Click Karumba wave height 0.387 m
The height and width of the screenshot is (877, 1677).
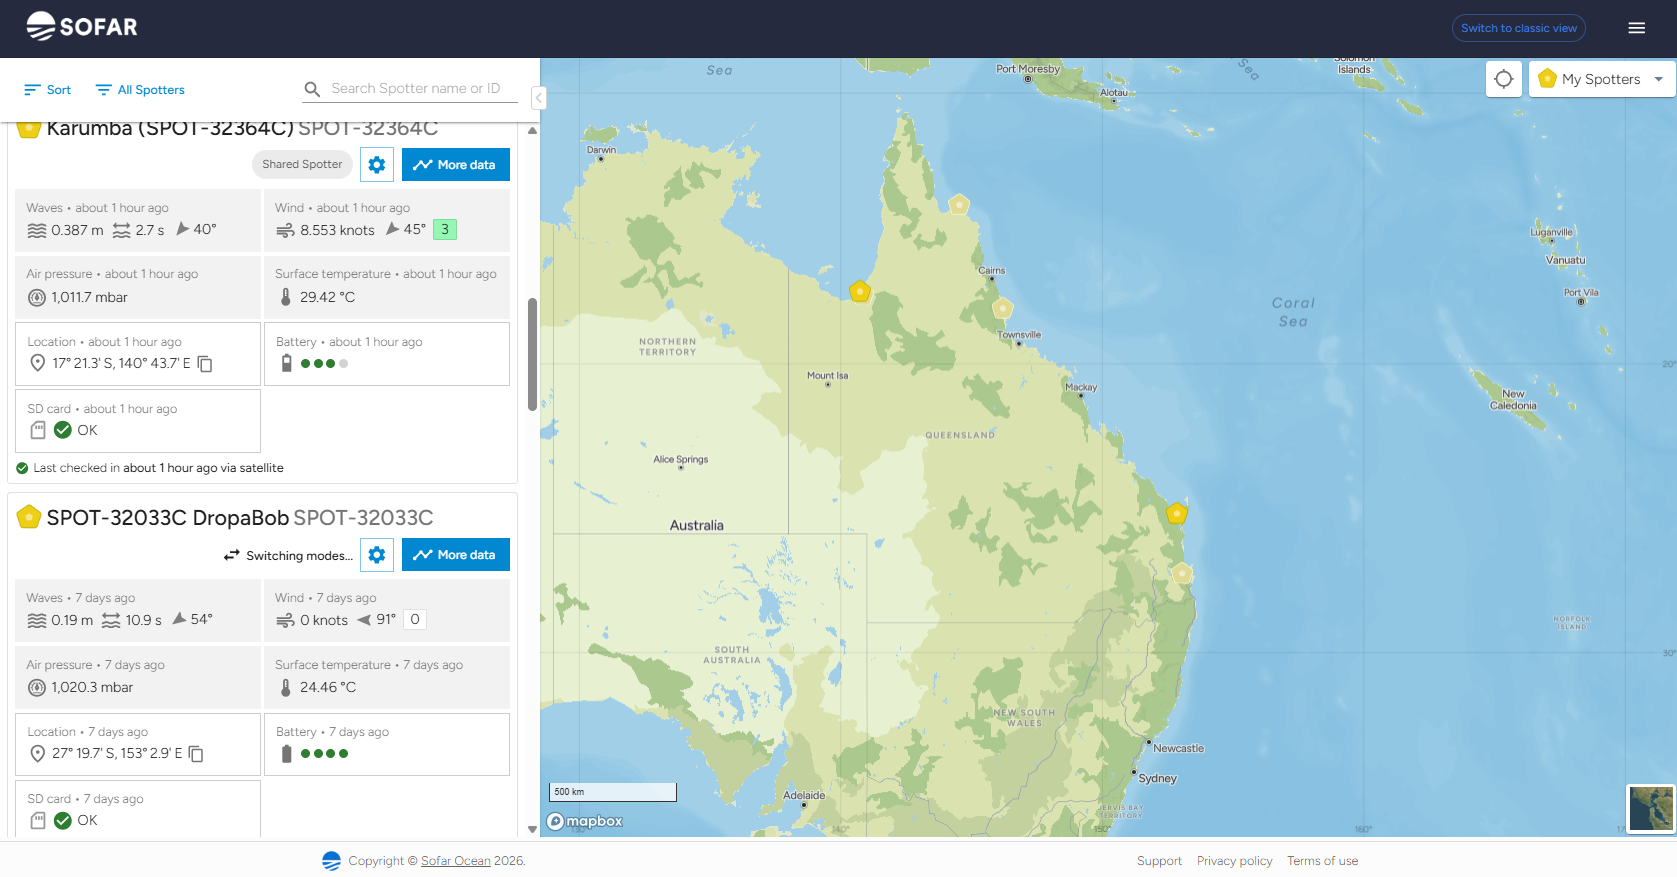pyautogui.click(x=77, y=230)
